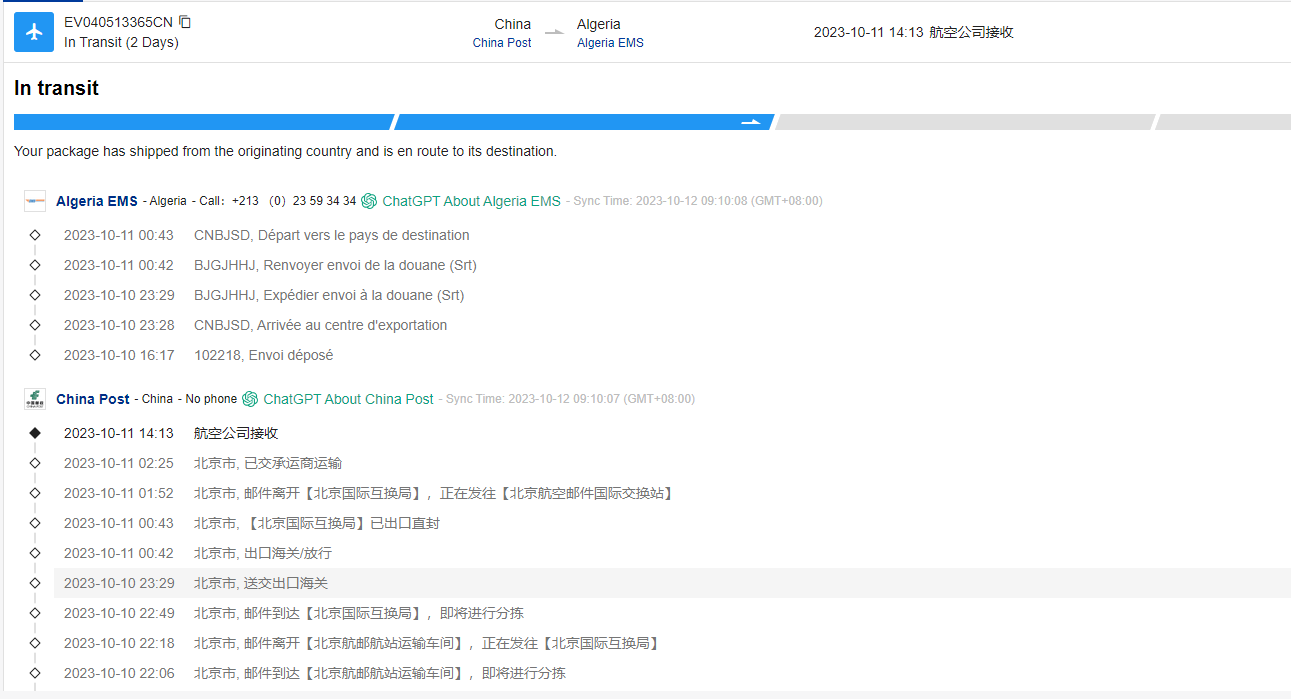This screenshot has height=699, width=1291.
Task: Open the China Post carrier link
Action: coord(502,43)
